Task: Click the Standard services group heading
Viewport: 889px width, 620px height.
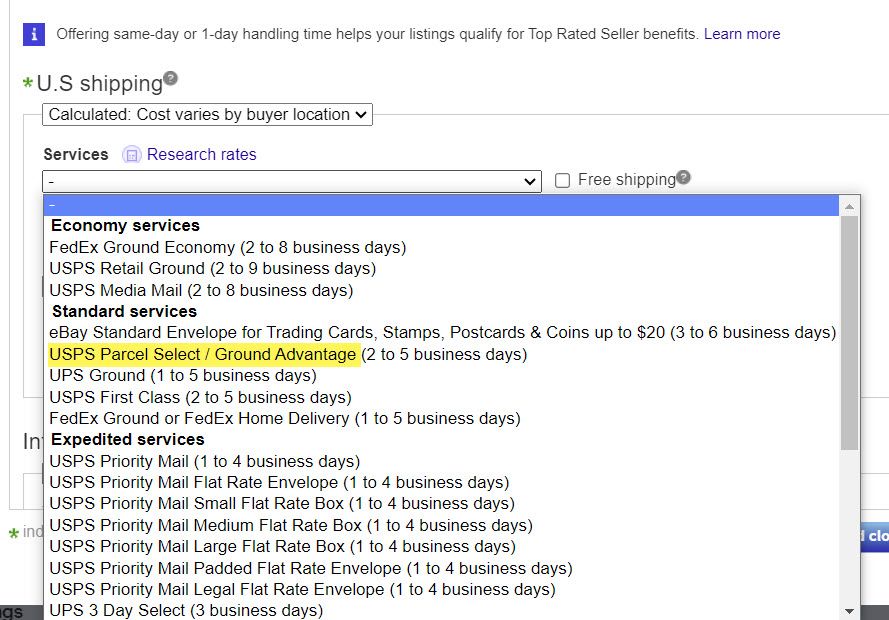Action: (x=125, y=311)
